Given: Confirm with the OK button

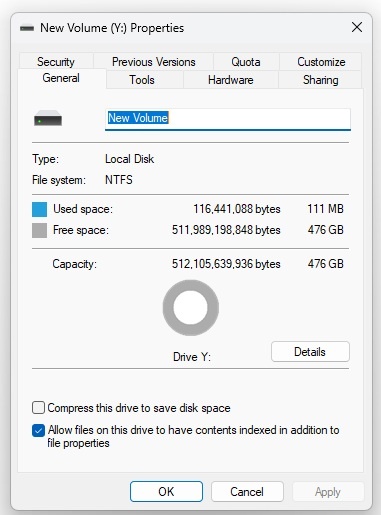Looking at the screenshot, I should pyautogui.click(x=166, y=491).
